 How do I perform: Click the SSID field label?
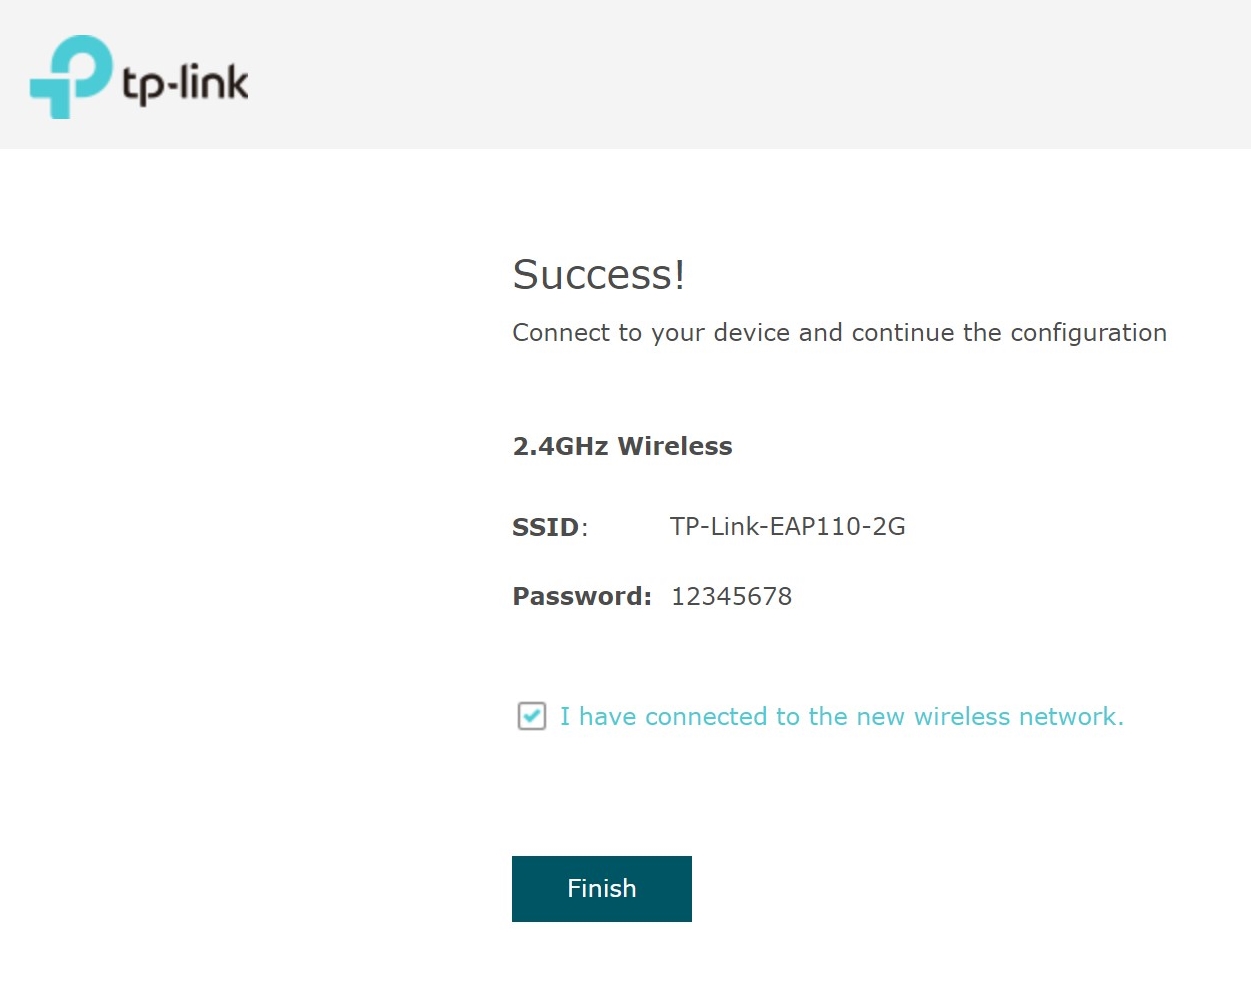pyautogui.click(x=546, y=527)
